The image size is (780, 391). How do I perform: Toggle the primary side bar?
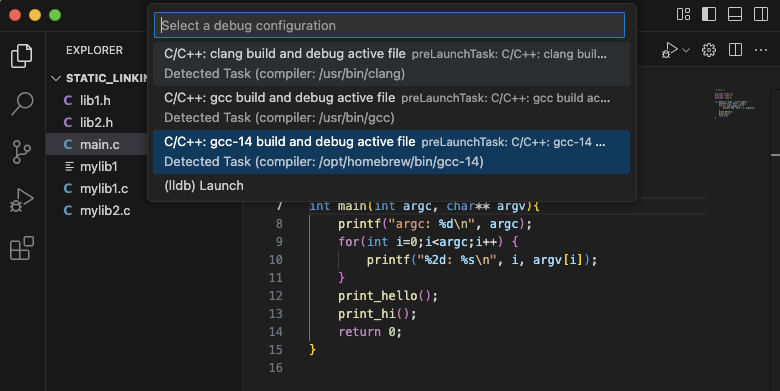pyautogui.click(x=709, y=14)
